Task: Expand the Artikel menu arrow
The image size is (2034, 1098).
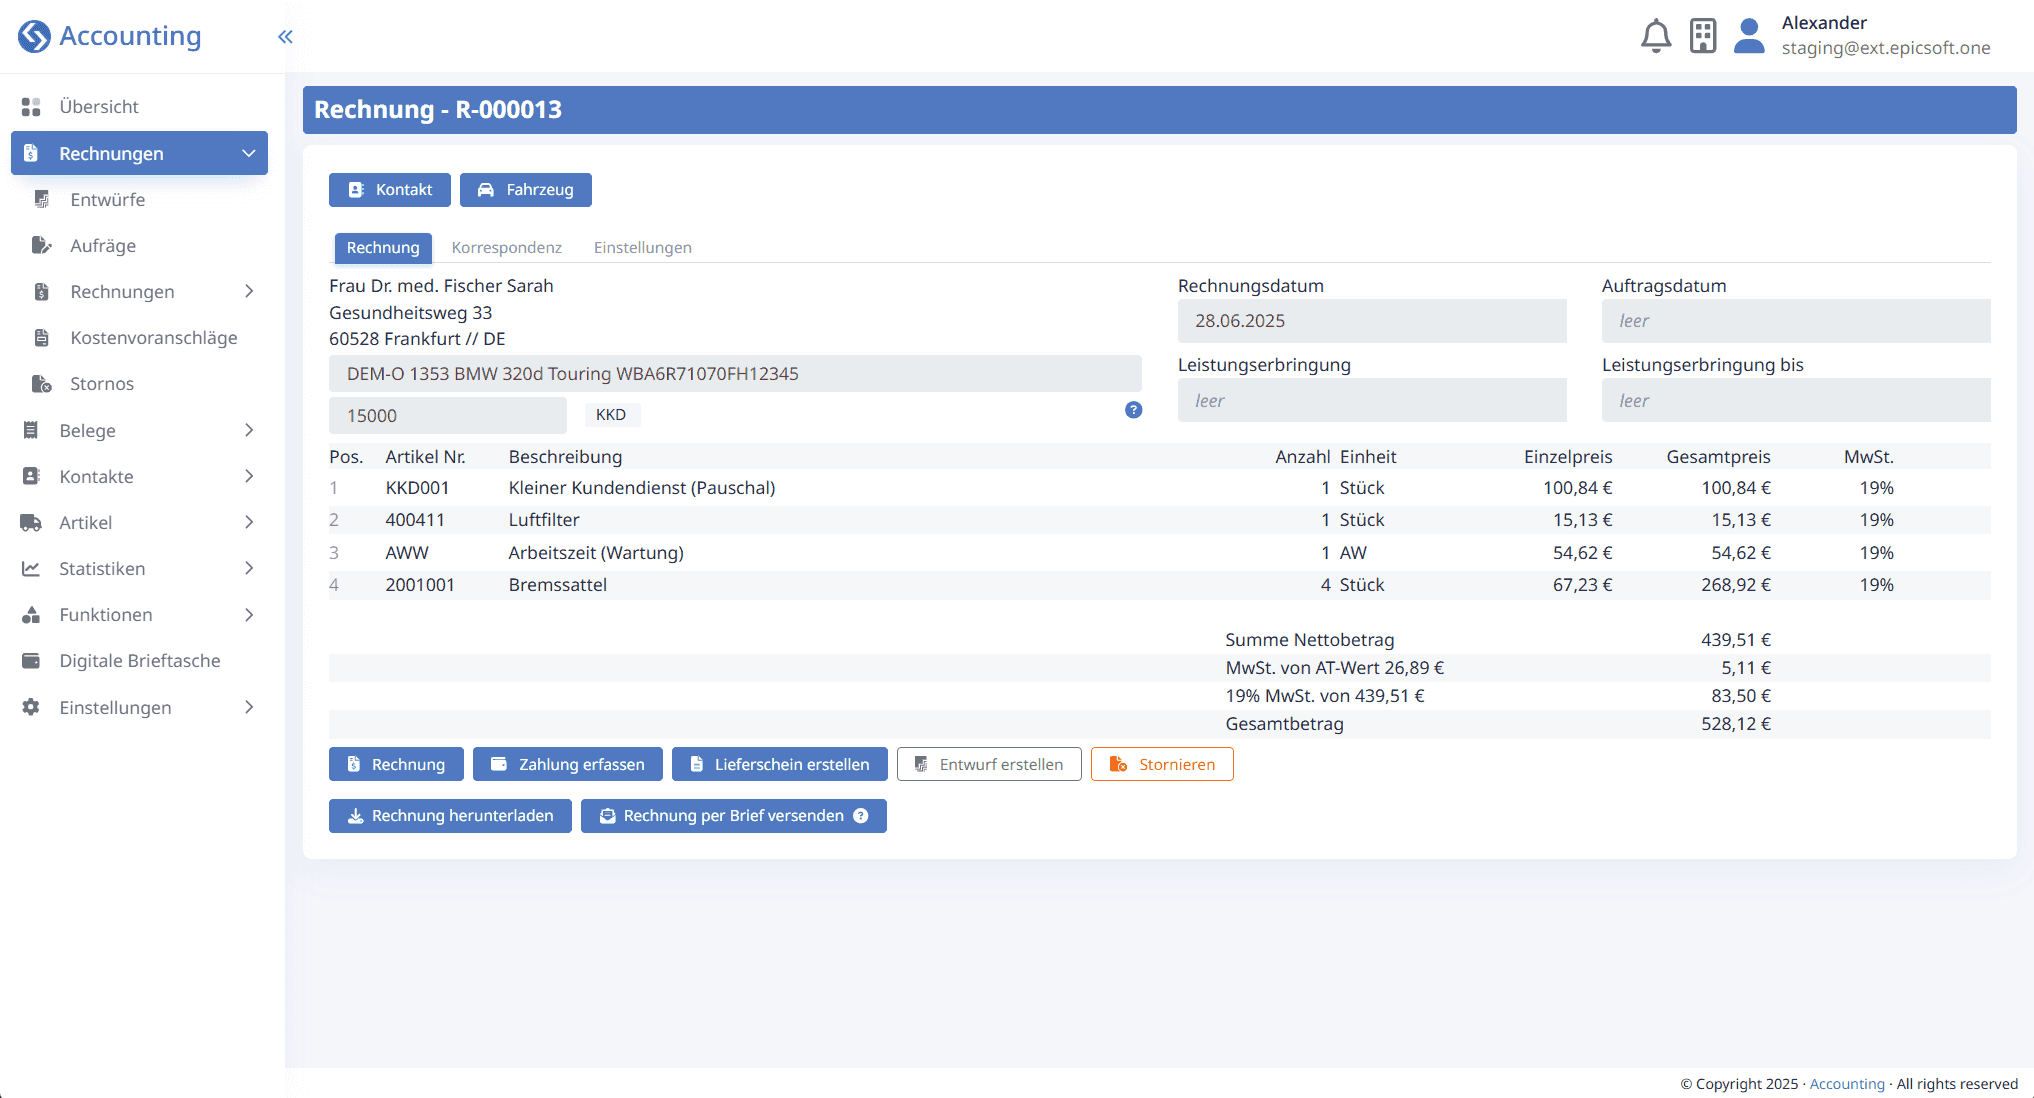Action: [x=249, y=522]
